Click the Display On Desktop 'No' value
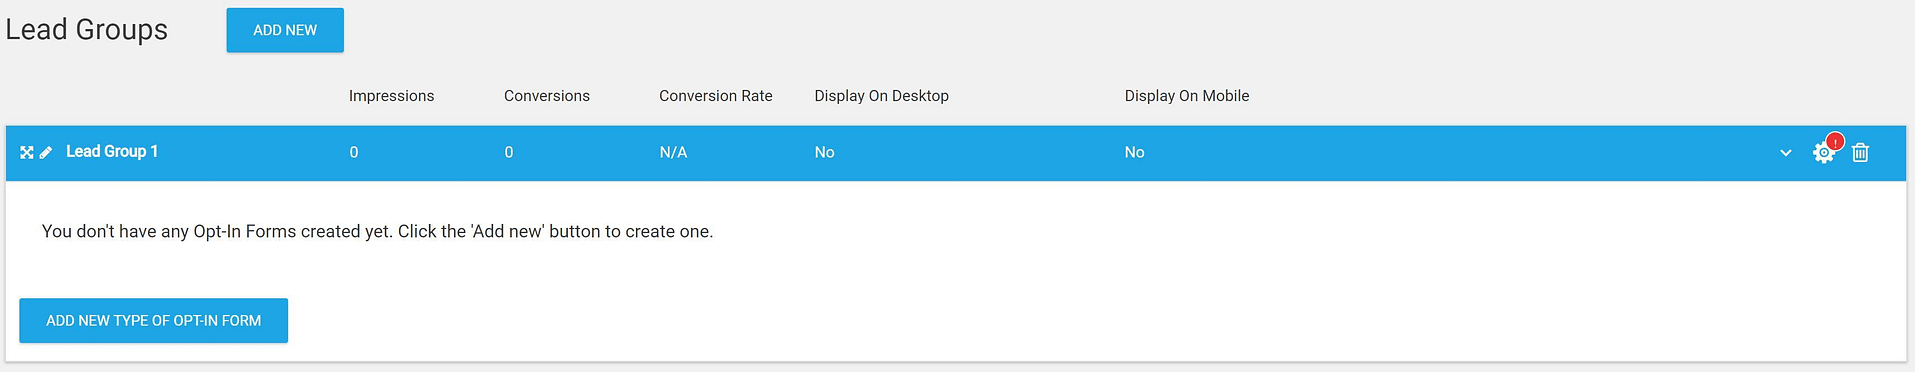Image resolution: width=1915 pixels, height=372 pixels. (824, 152)
